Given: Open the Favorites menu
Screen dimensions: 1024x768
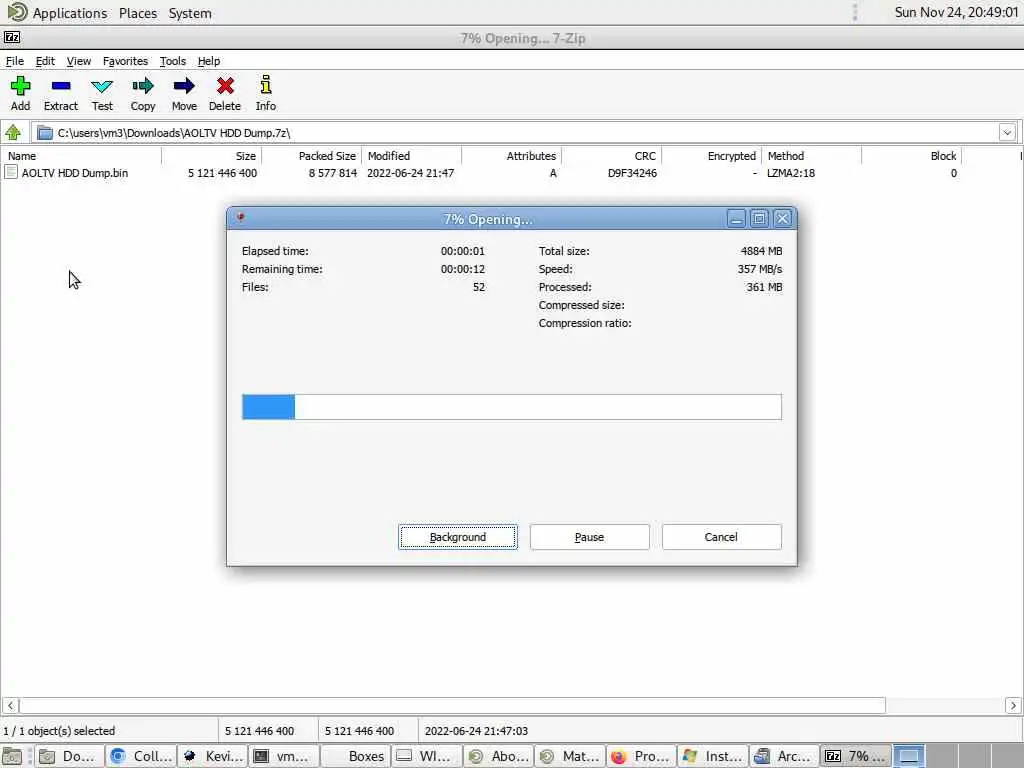Looking at the screenshot, I should [x=125, y=61].
